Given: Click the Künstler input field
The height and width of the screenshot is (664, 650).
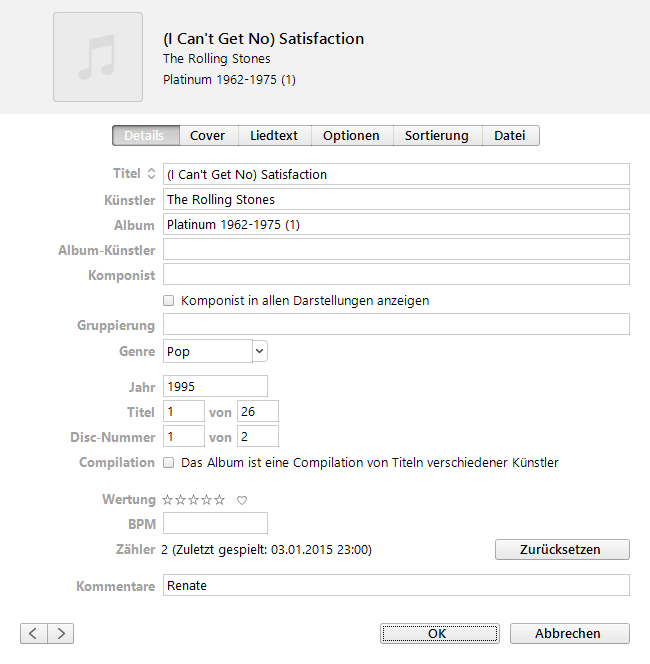Looking at the screenshot, I should click(396, 199).
